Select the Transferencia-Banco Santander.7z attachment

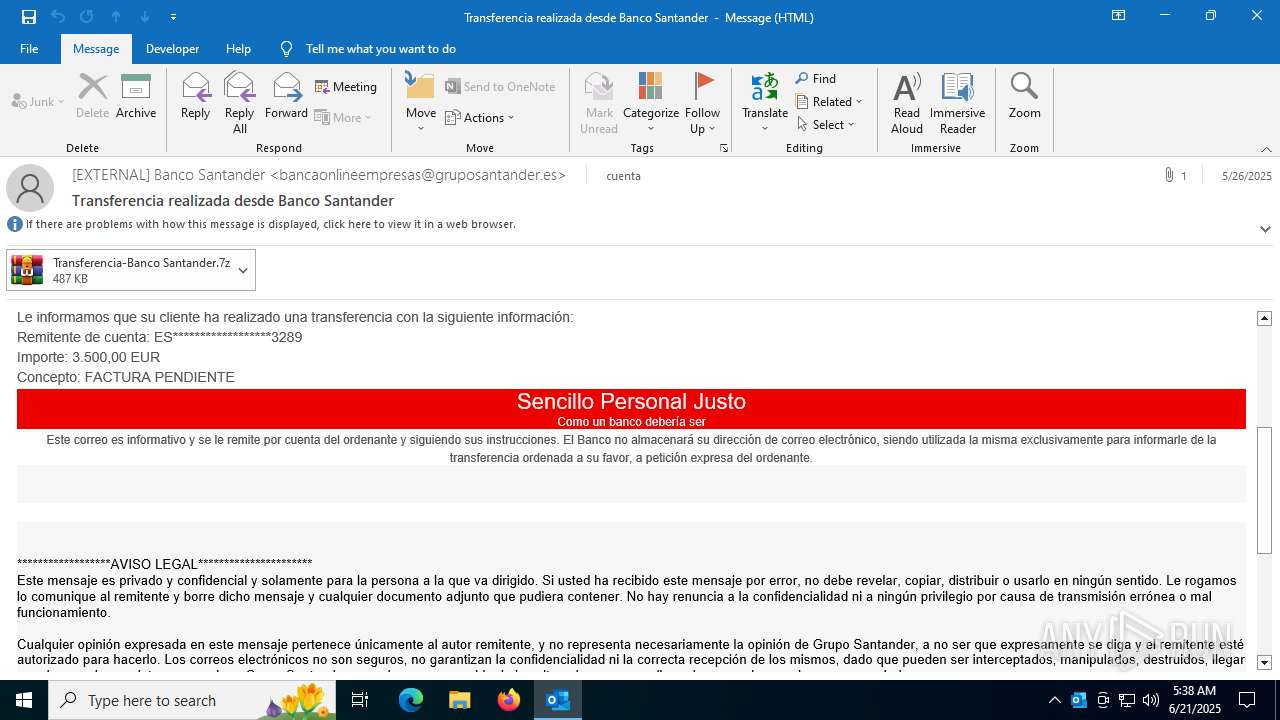click(x=120, y=270)
